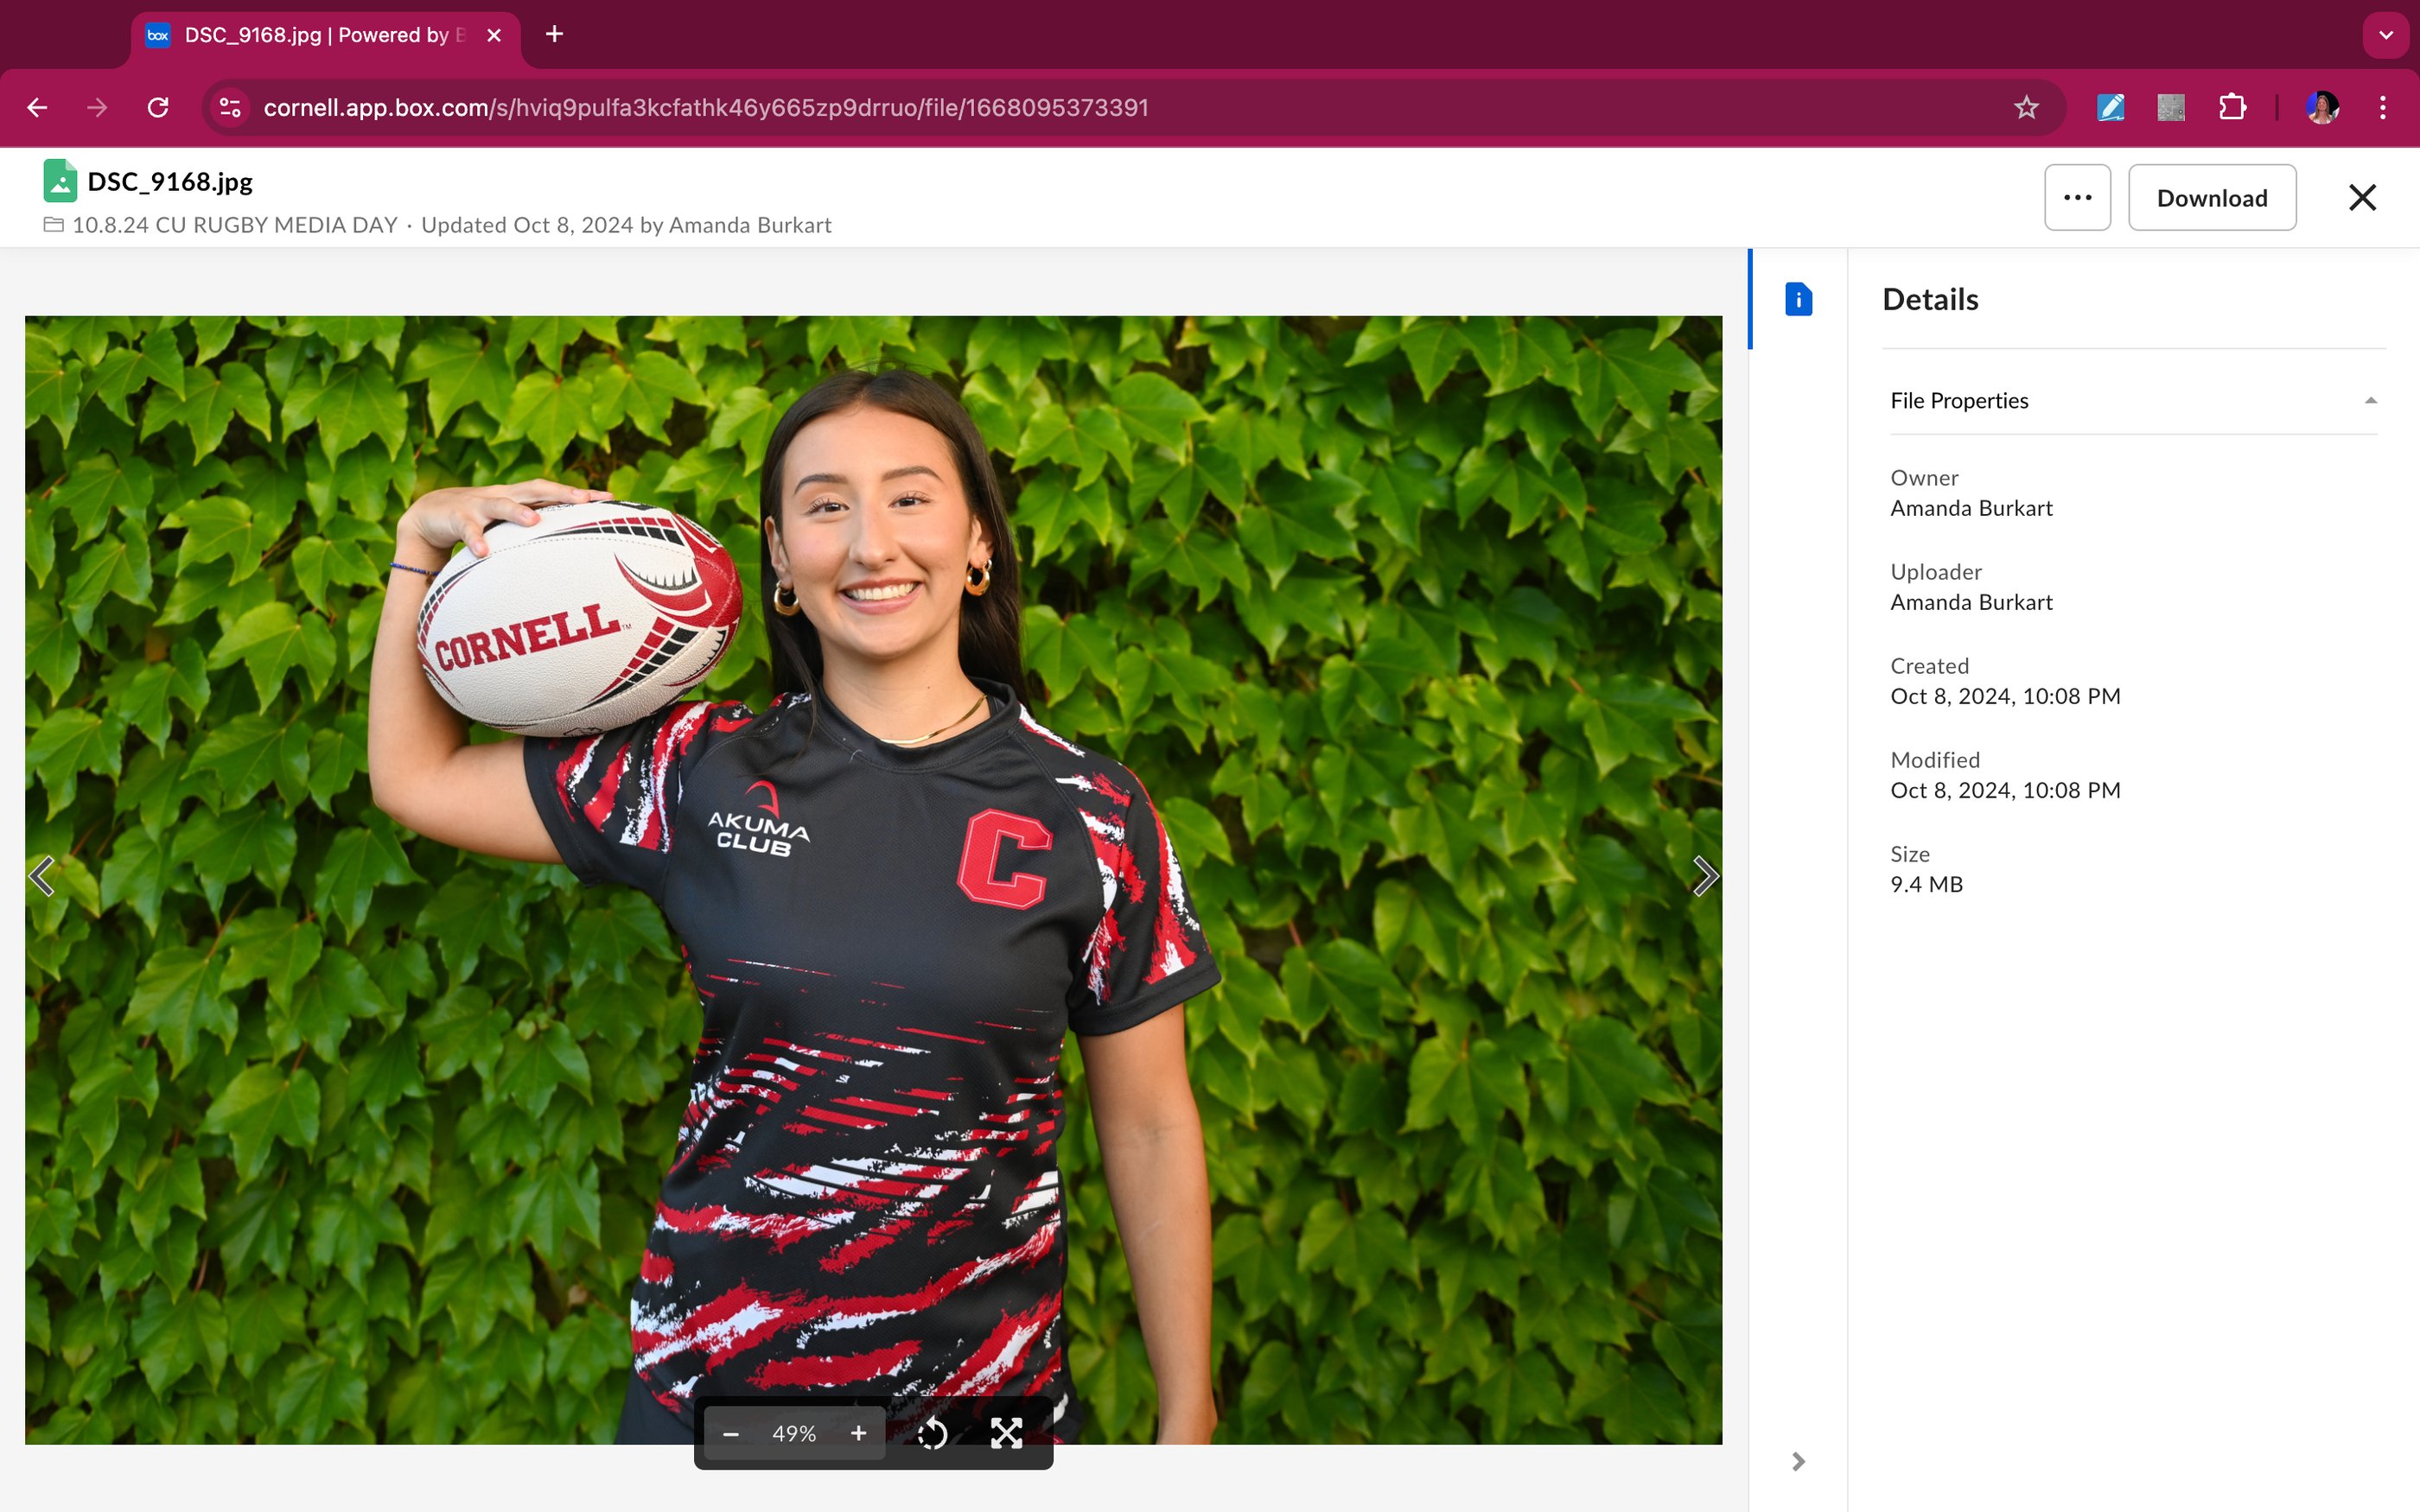This screenshot has width=2420, height=1512.
Task: Hide the sidebar with bottom chevron
Action: tap(1798, 1461)
